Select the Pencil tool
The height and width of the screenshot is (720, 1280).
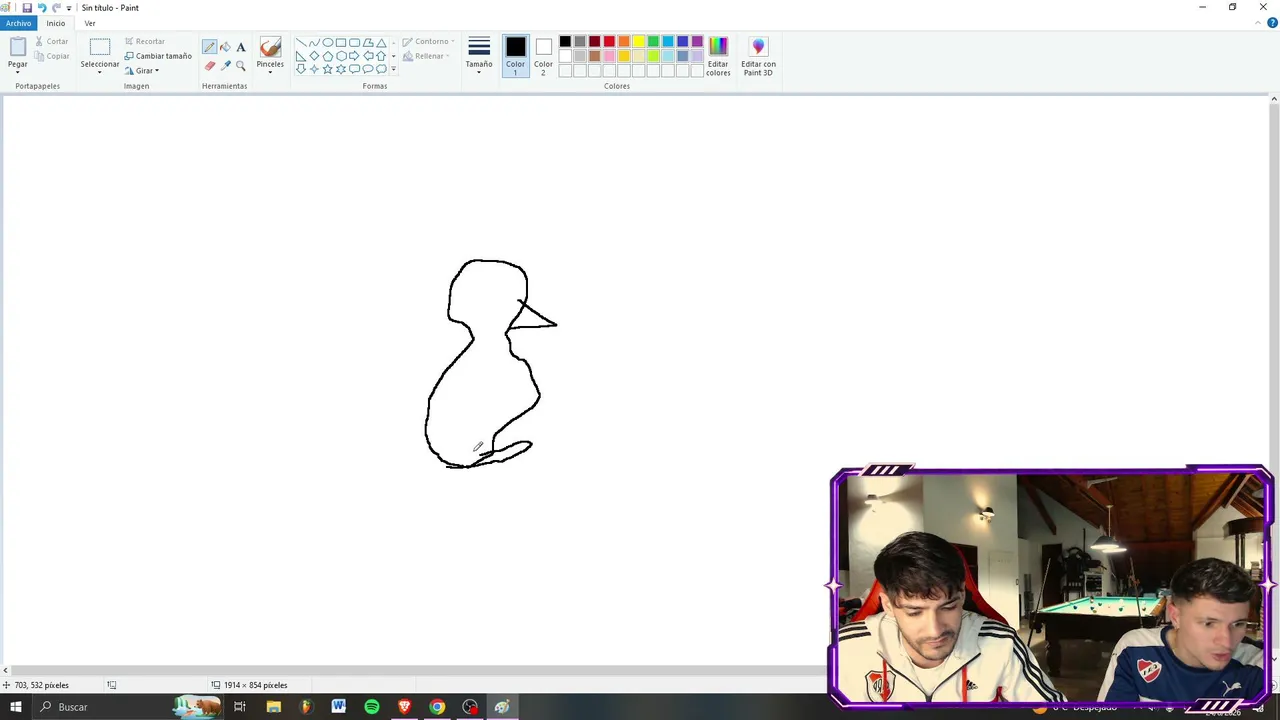pos(209,47)
